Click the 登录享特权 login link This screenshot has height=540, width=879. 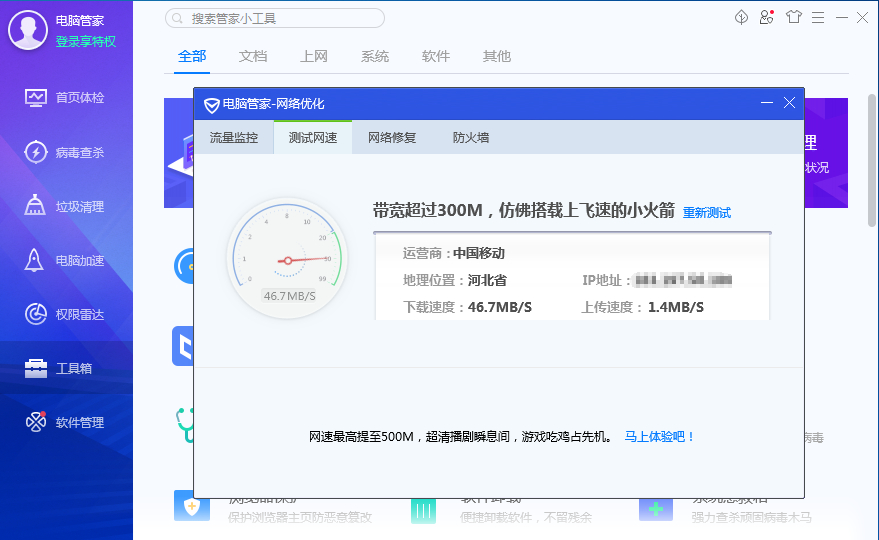point(86,41)
